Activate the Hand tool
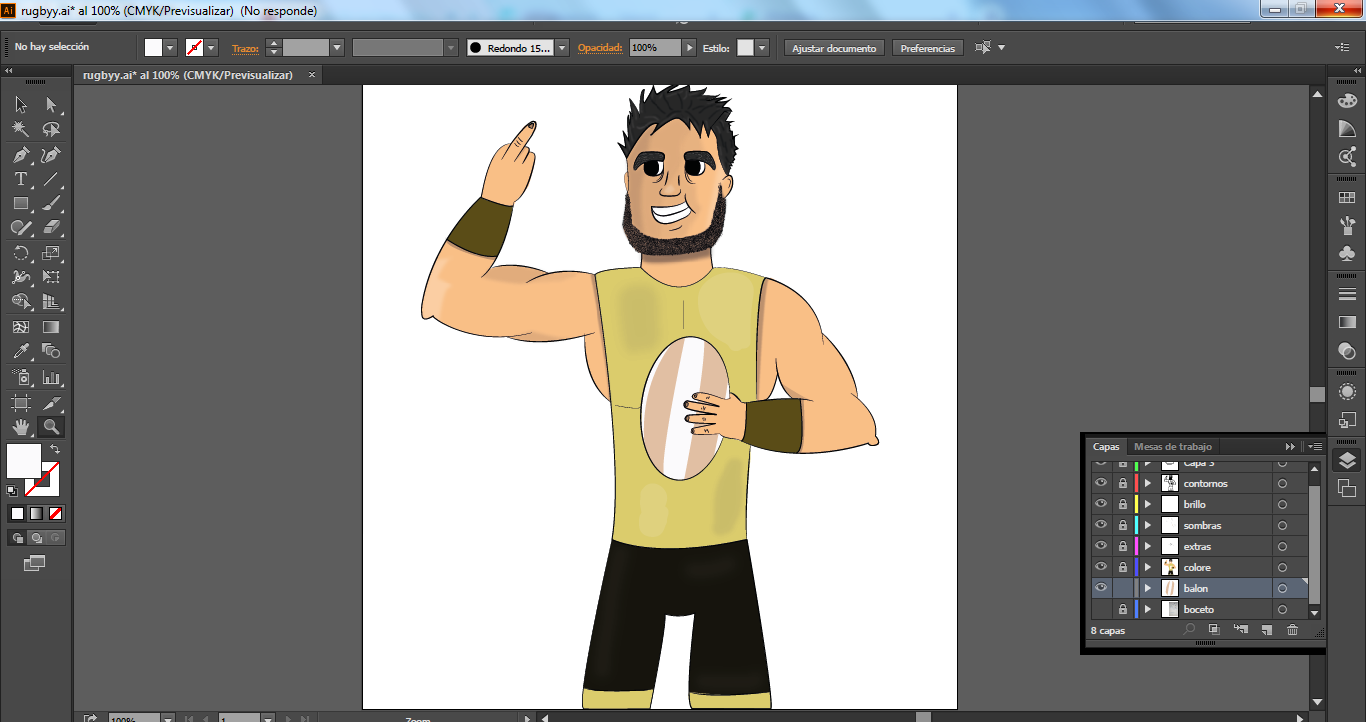Screen dimensions: 1366x722 (21, 427)
